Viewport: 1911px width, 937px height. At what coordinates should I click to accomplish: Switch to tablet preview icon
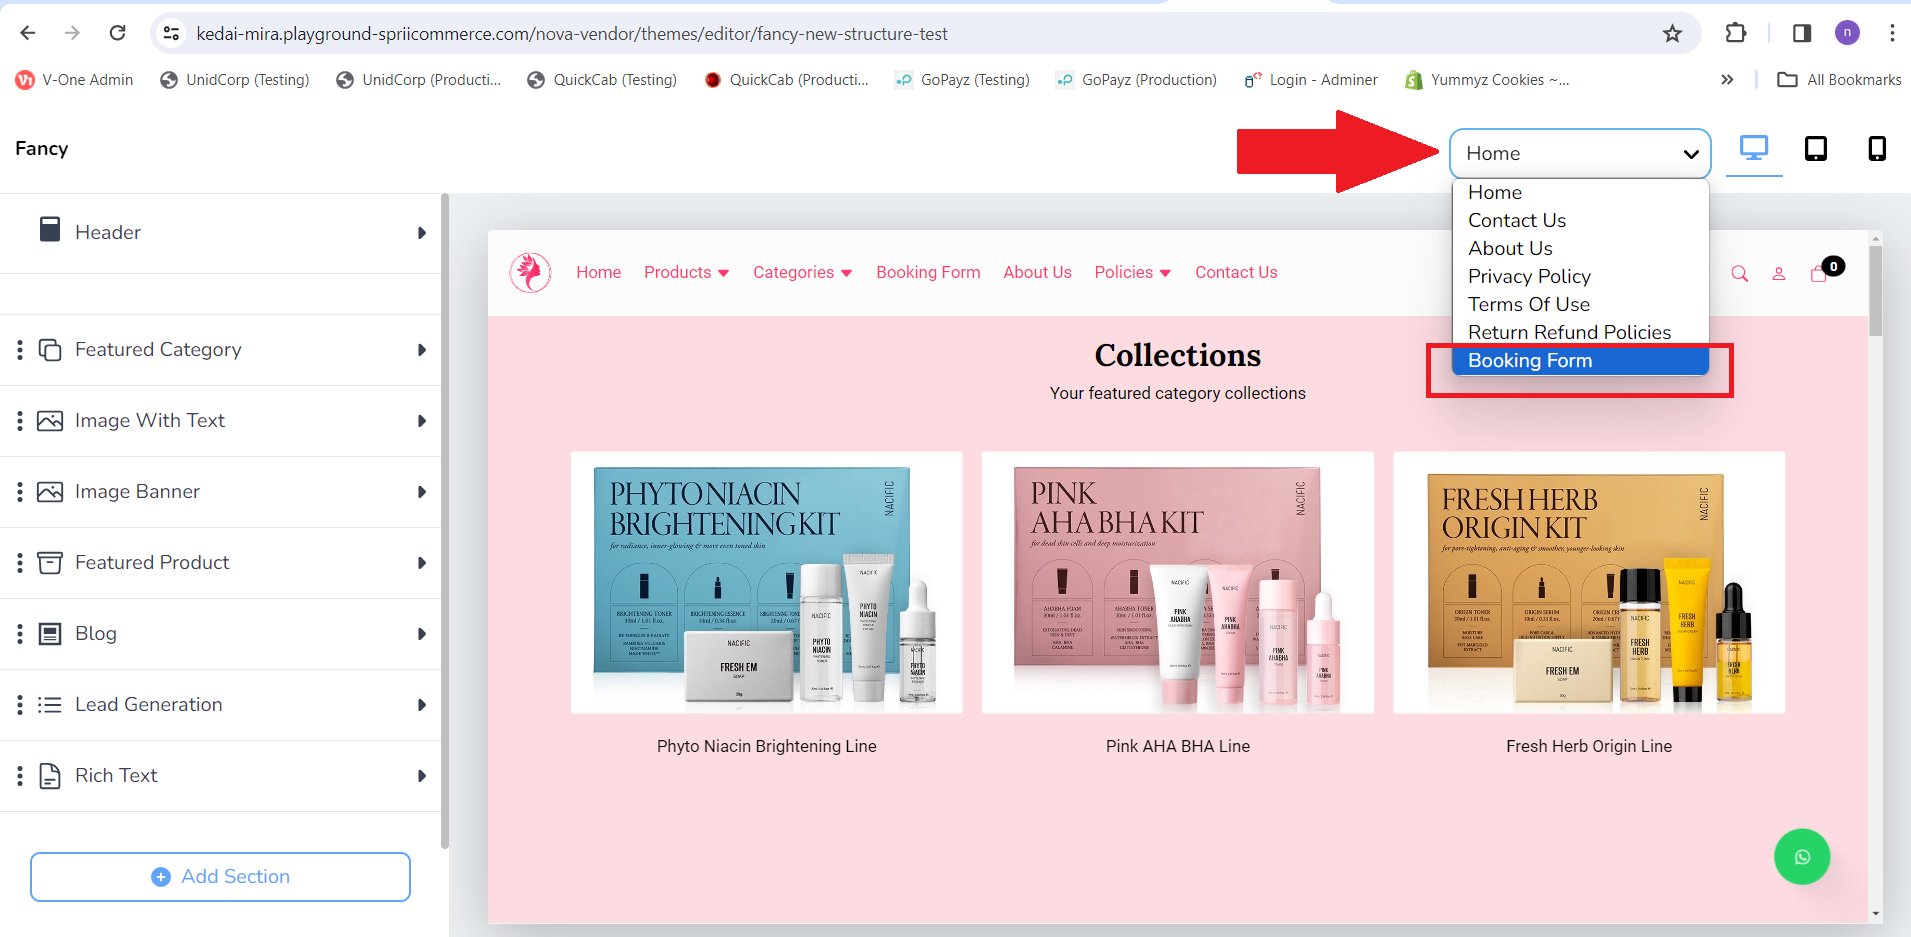point(1816,149)
